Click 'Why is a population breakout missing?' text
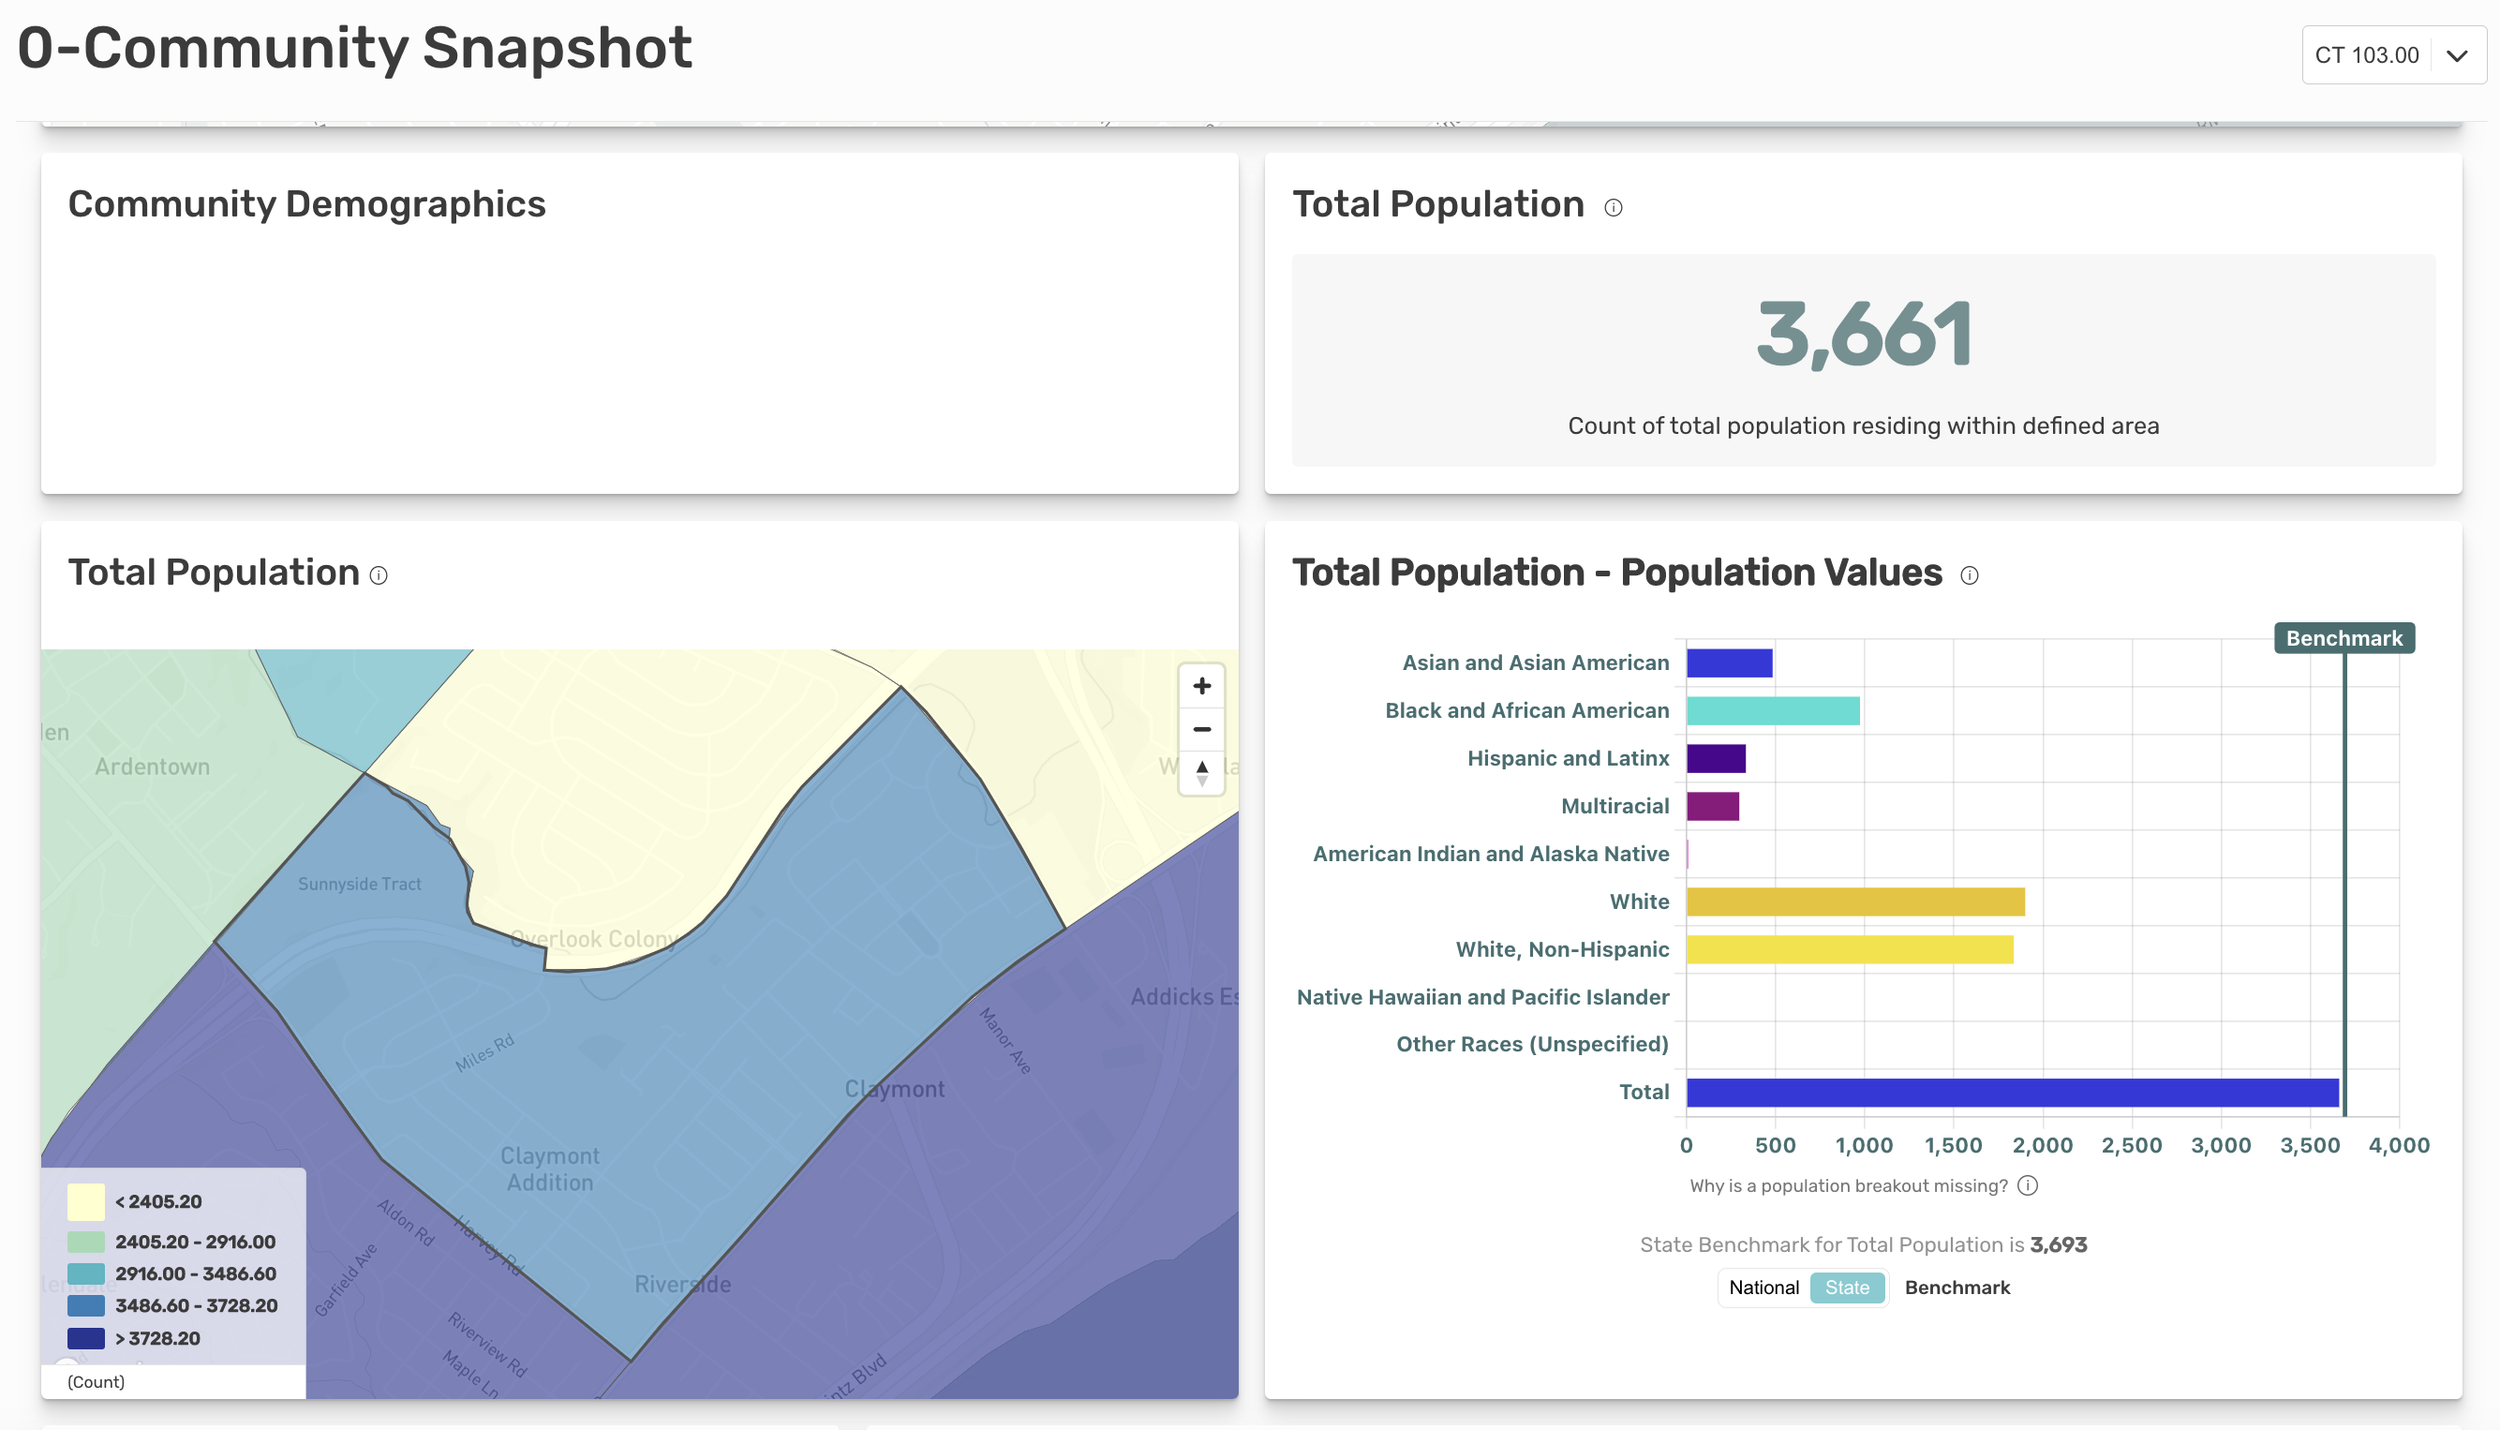 [x=1848, y=1186]
